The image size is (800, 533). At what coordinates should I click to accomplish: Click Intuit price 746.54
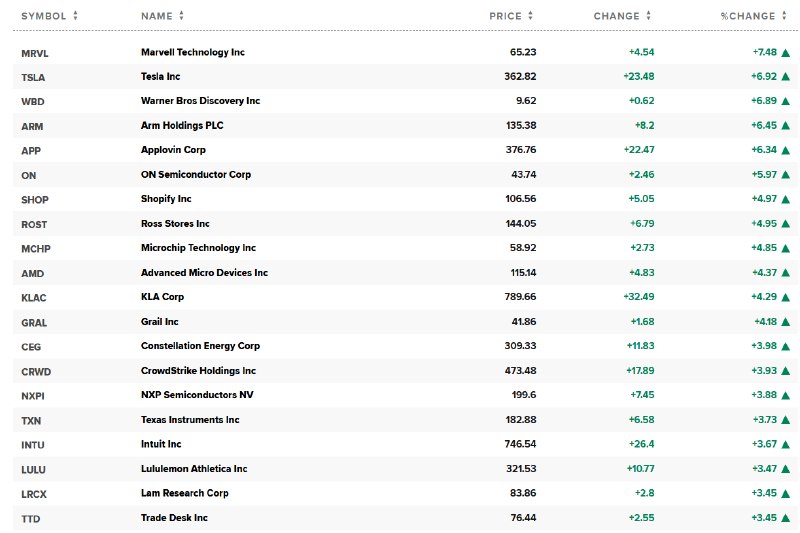coord(520,444)
